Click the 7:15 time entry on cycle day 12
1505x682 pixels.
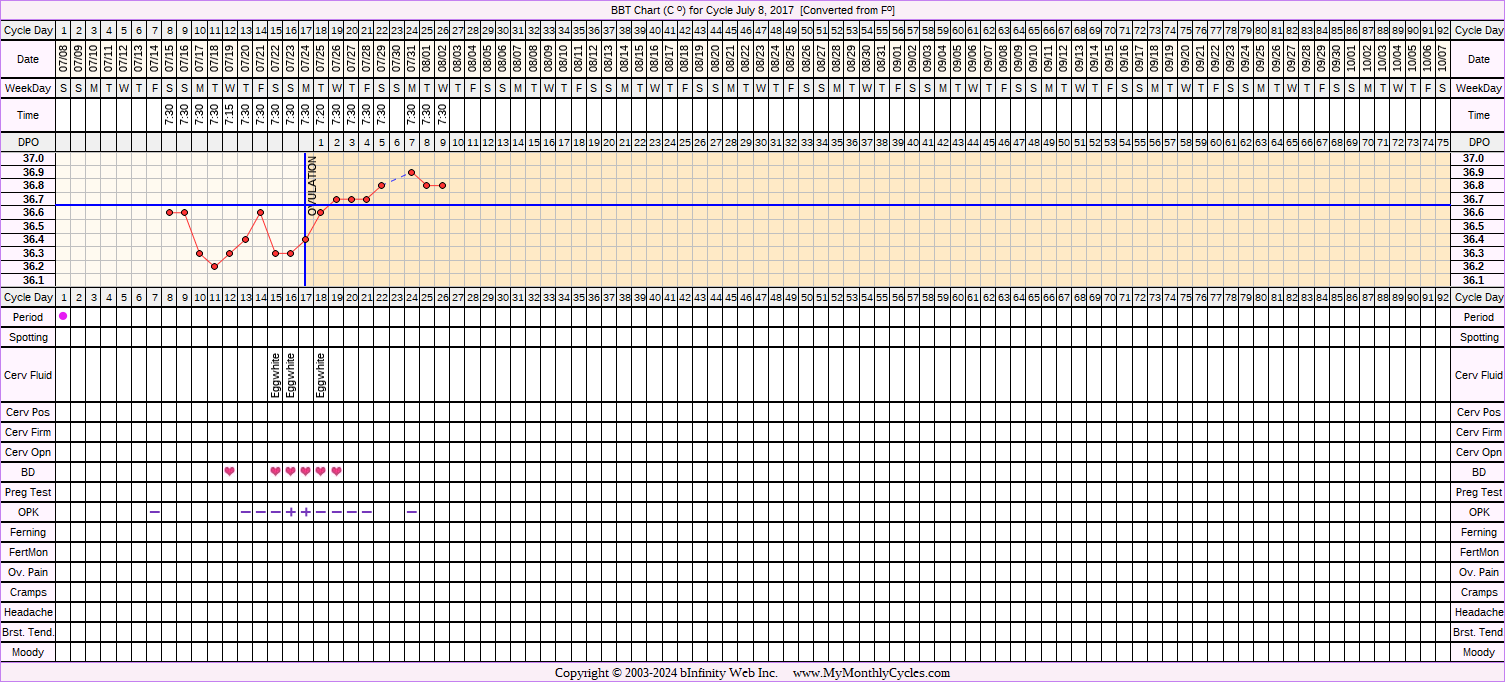[230, 115]
